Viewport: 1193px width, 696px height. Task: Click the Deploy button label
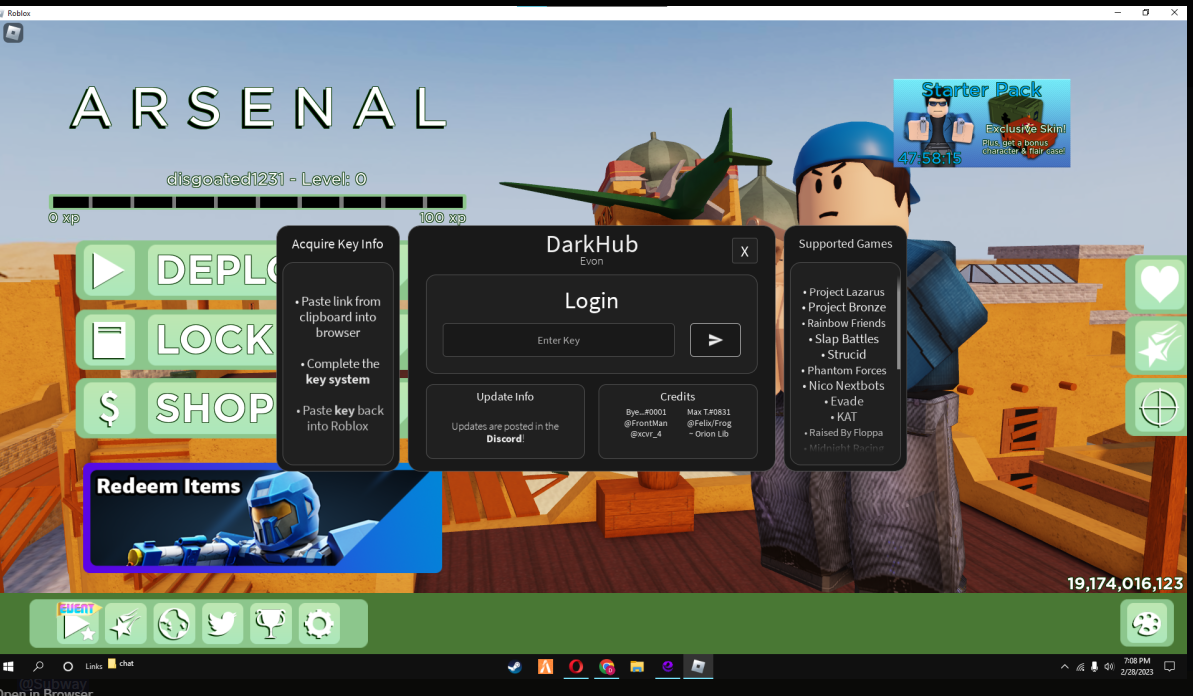214,271
